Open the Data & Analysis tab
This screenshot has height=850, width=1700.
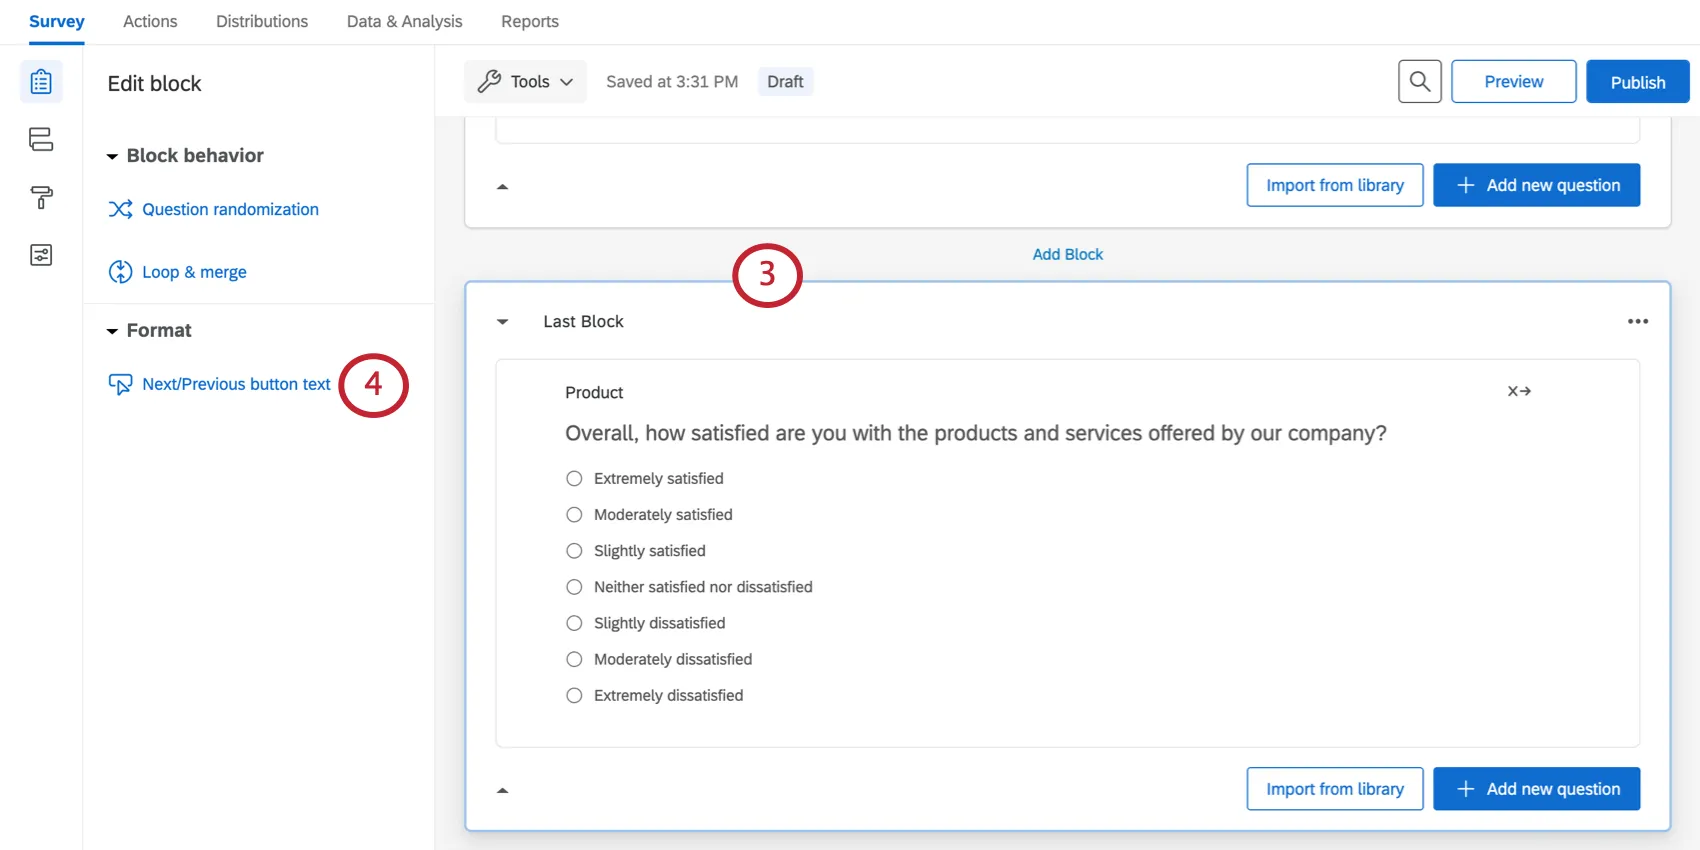[x=404, y=22]
